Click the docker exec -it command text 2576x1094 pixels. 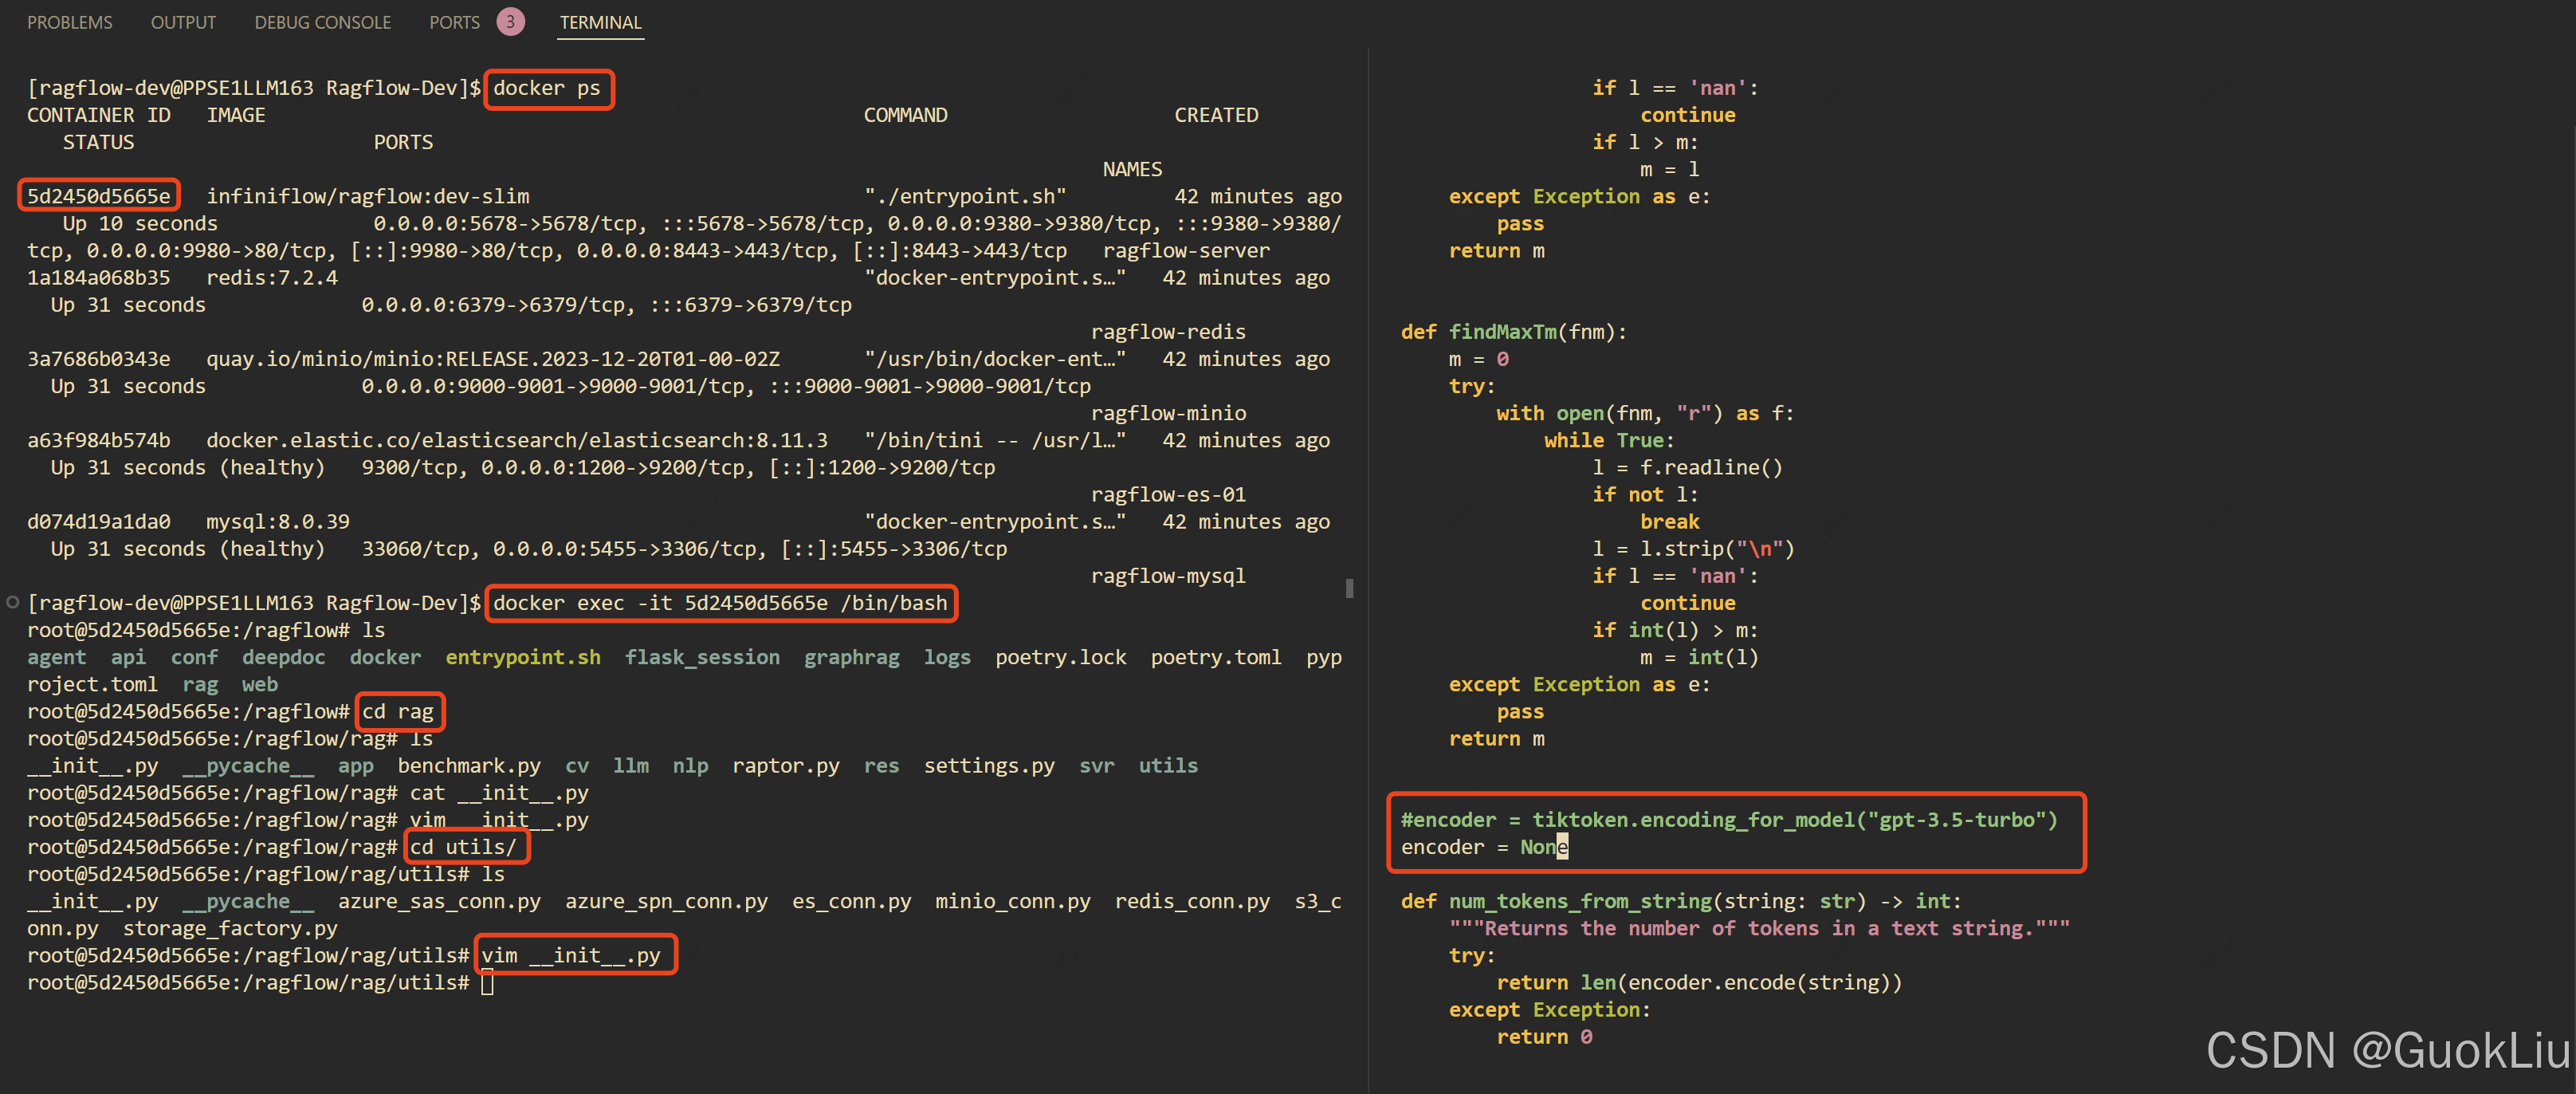click(x=720, y=603)
